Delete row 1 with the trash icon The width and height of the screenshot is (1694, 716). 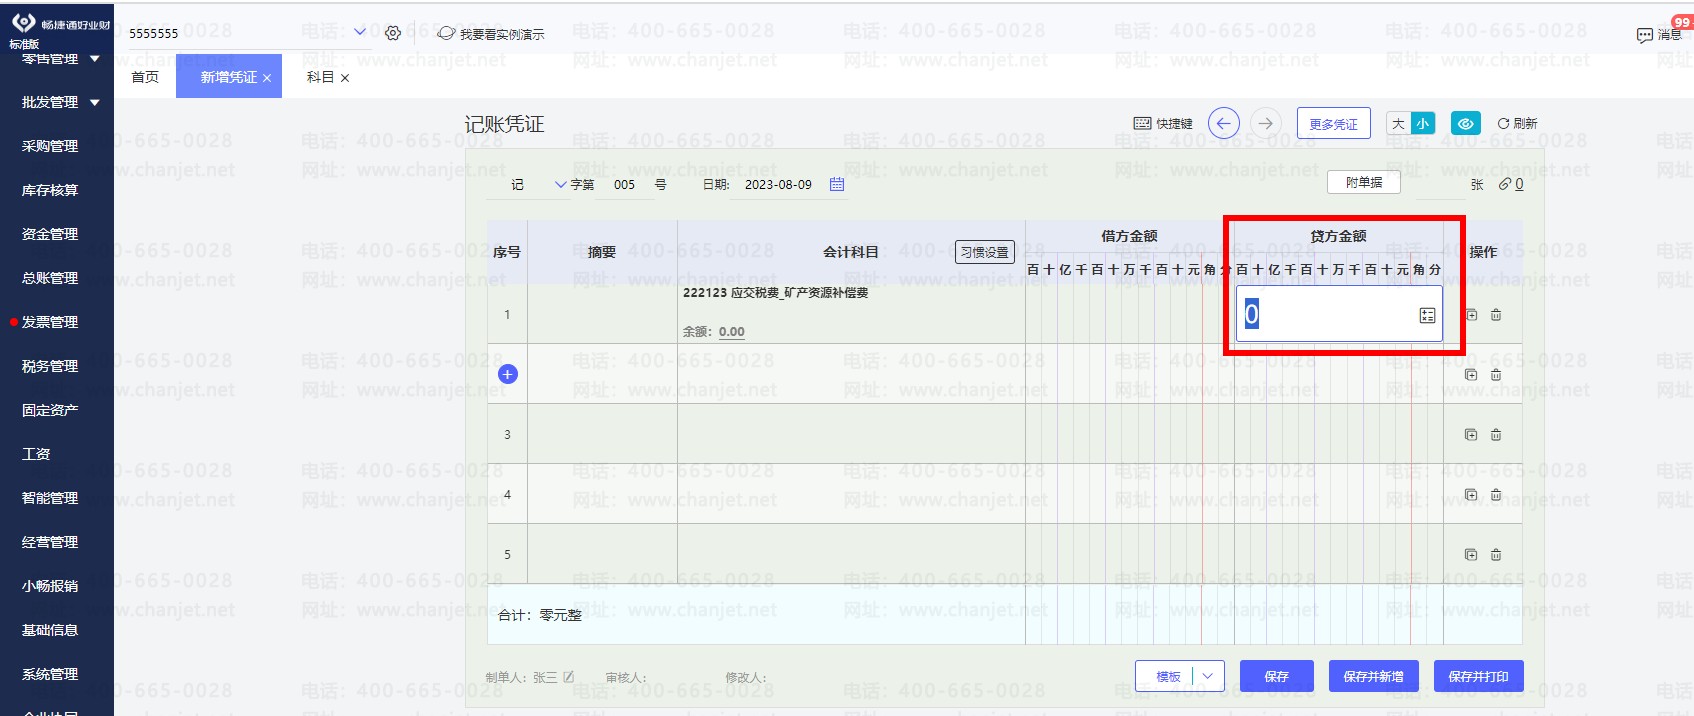coord(1496,315)
